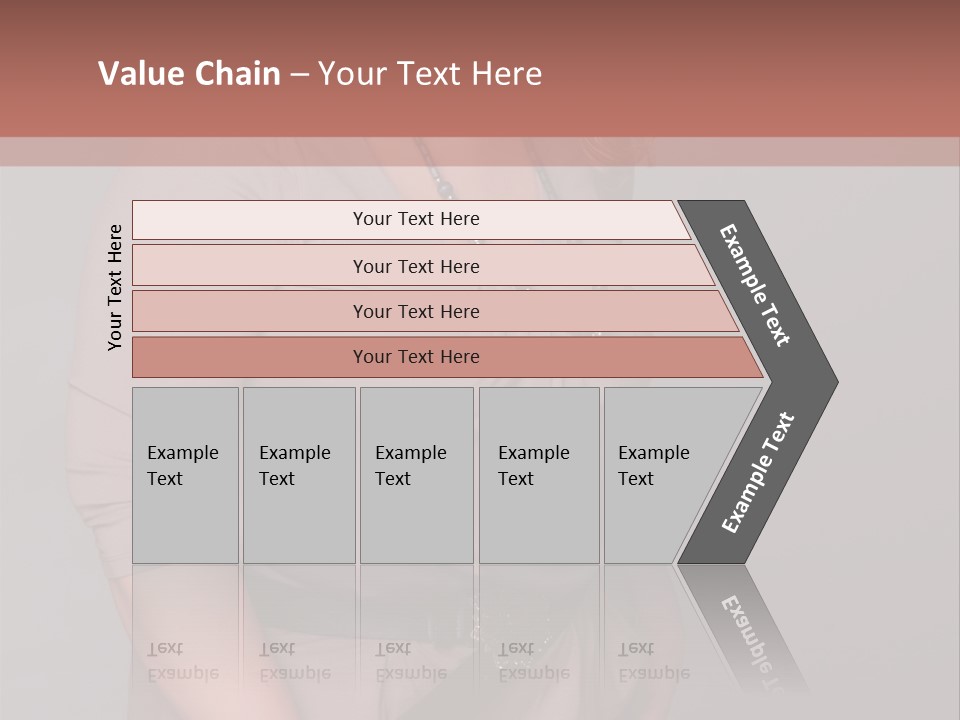This screenshot has height=720, width=960.
Task: Pick the darkest red "Your Text Here" bar
Action: [x=447, y=357]
